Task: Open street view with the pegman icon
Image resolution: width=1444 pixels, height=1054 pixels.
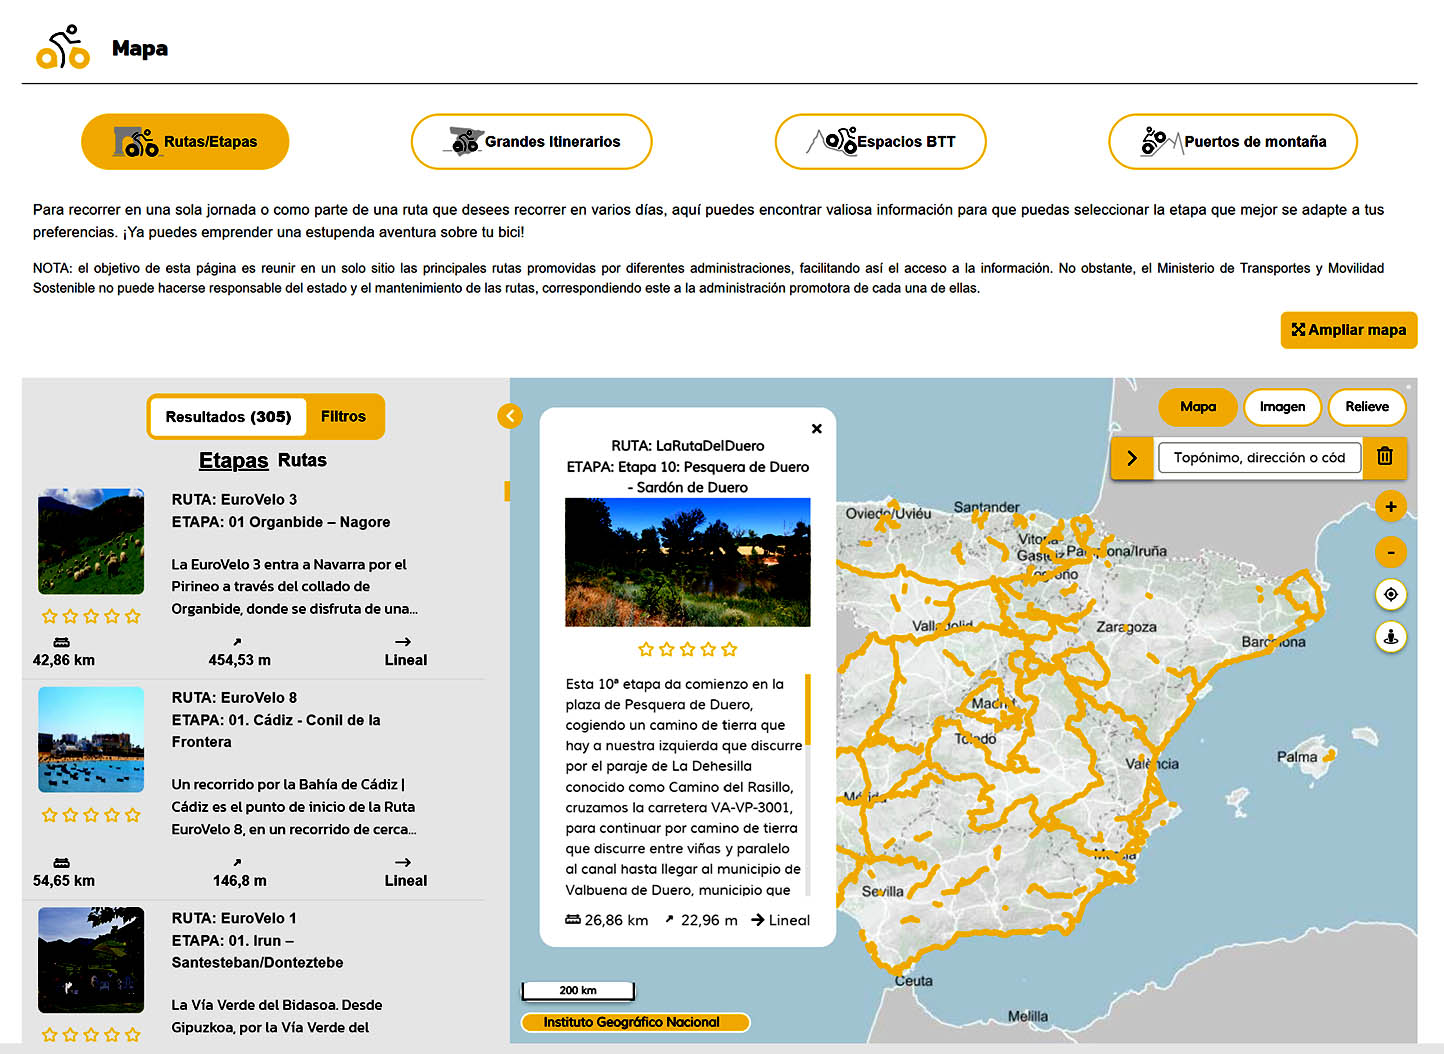Action: 1390,637
